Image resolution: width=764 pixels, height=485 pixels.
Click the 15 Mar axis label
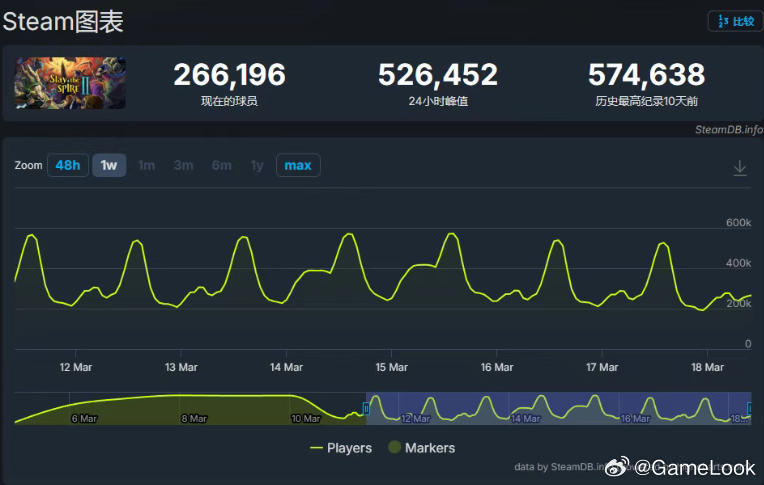pyautogui.click(x=391, y=368)
